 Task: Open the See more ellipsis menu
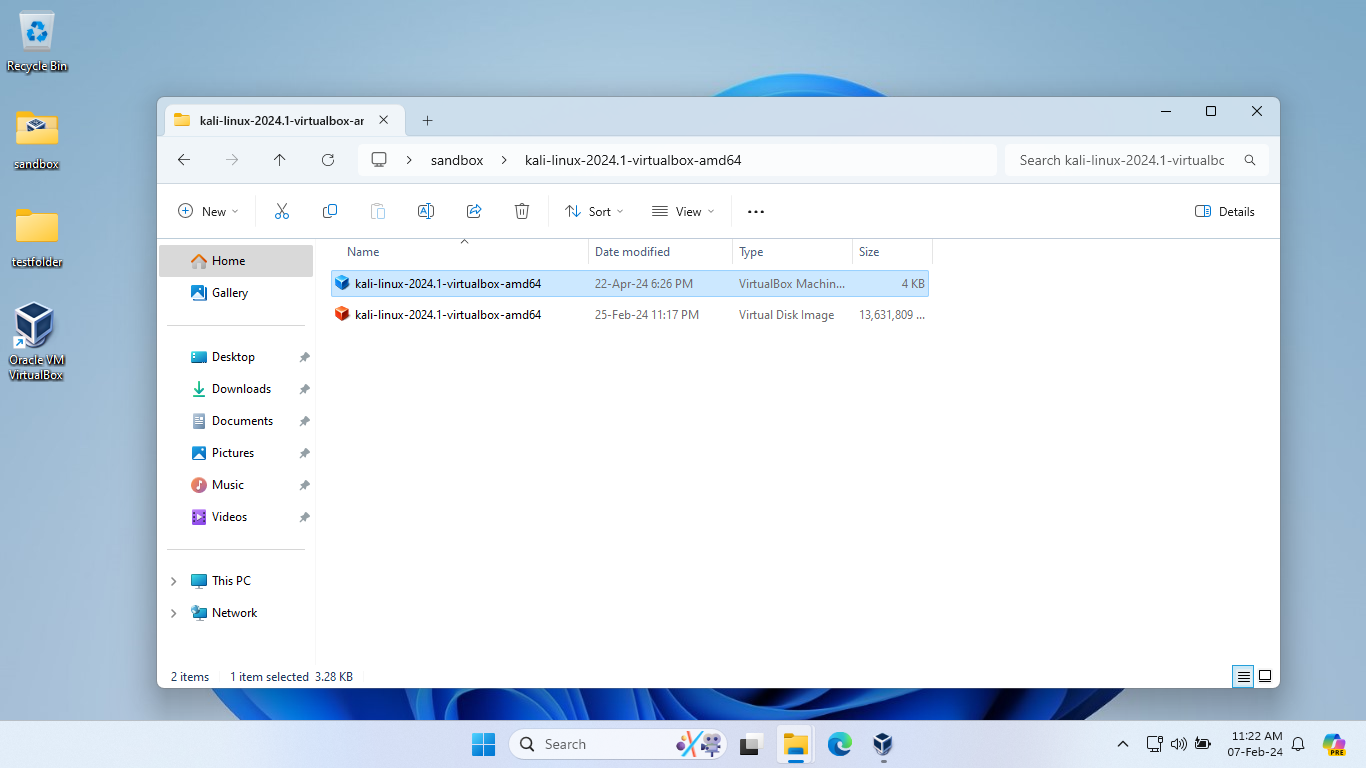point(756,211)
